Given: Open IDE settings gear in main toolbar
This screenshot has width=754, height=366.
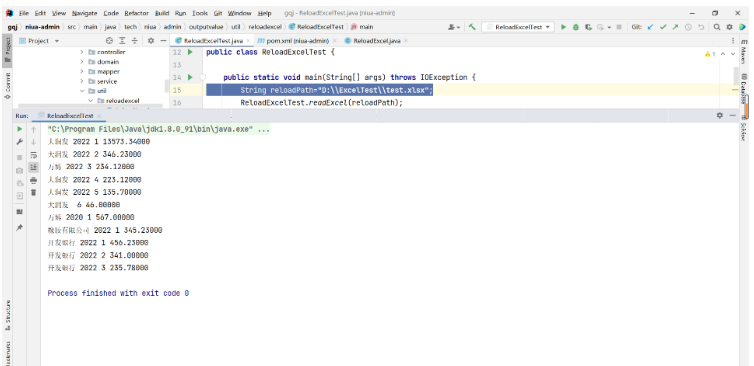Looking at the screenshot, I should tap(729, 27).
